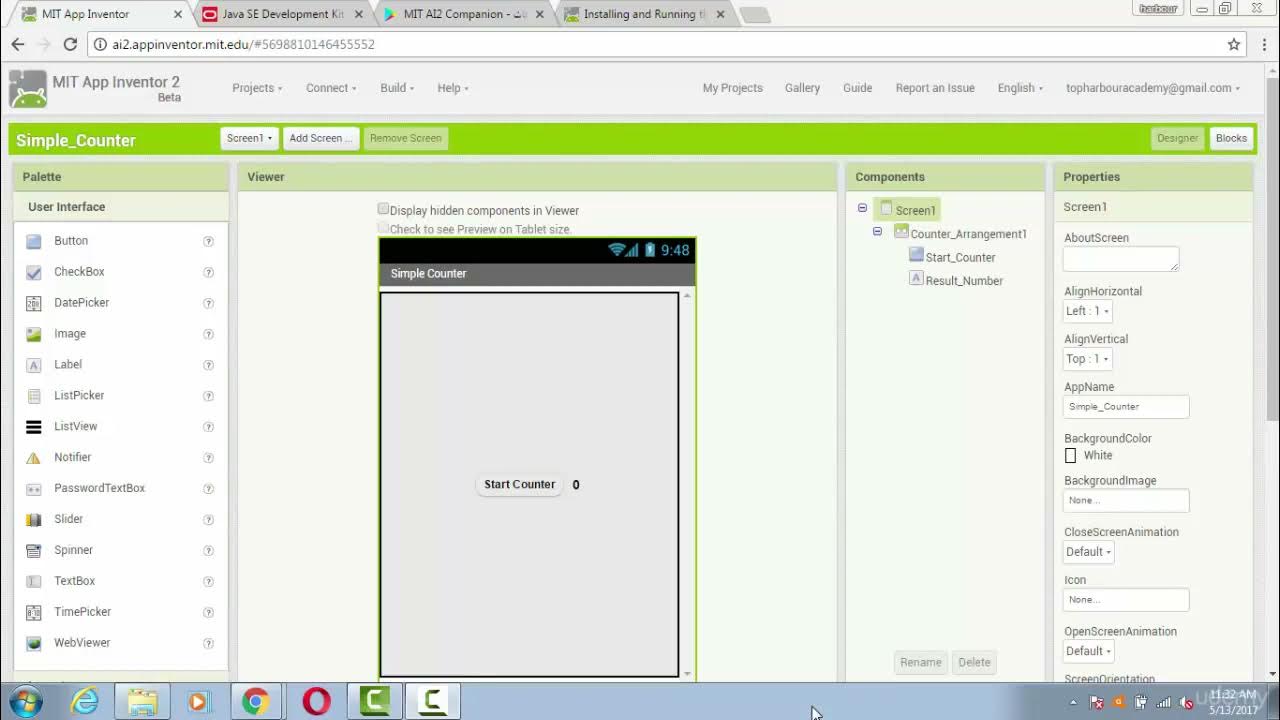
Task: Select Start_Counter in Components tree
Action: tap(960, 257)
